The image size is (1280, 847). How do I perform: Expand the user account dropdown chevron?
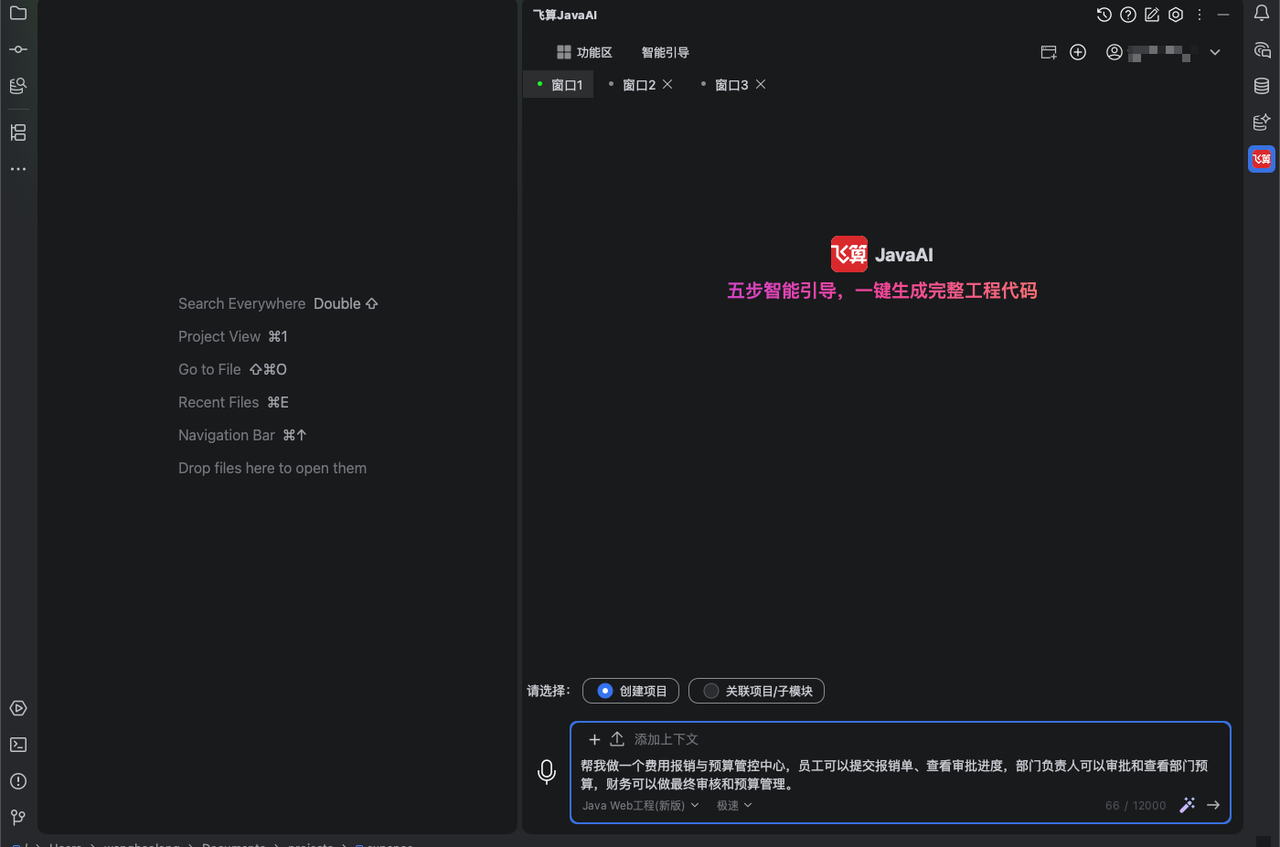(x=1215, y=52)
